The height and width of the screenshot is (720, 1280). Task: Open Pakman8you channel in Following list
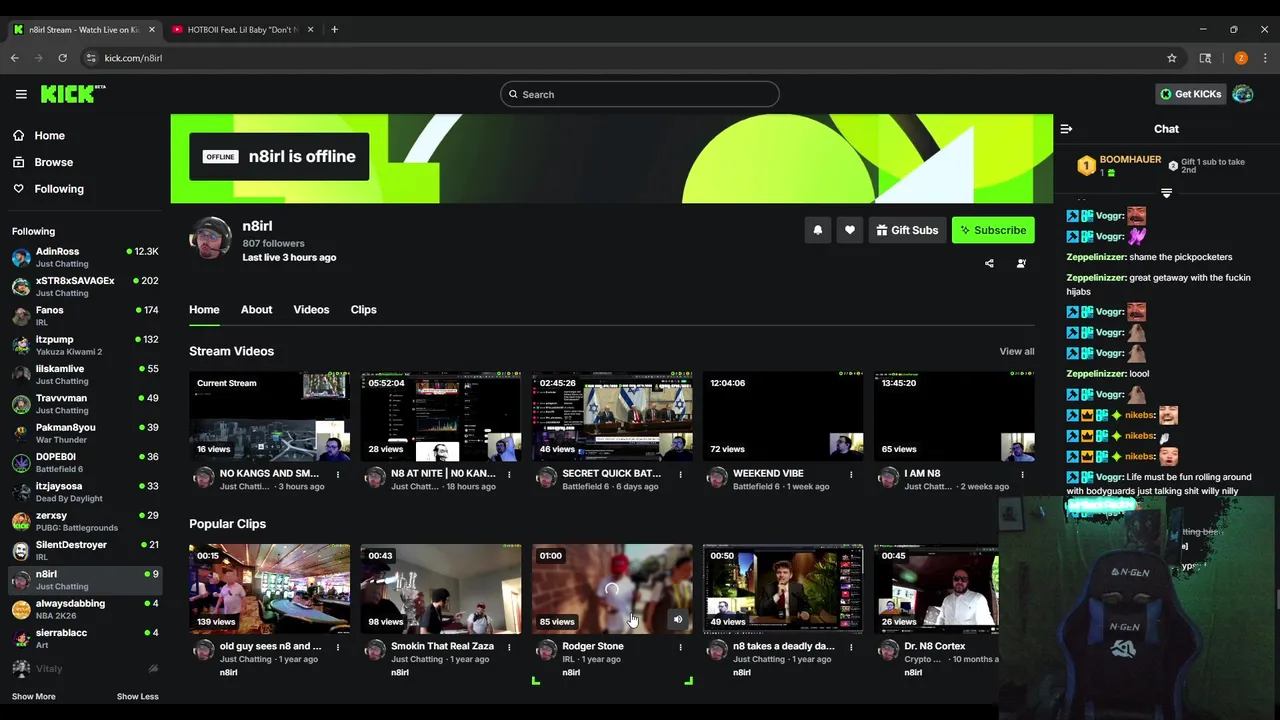point(84,433)
